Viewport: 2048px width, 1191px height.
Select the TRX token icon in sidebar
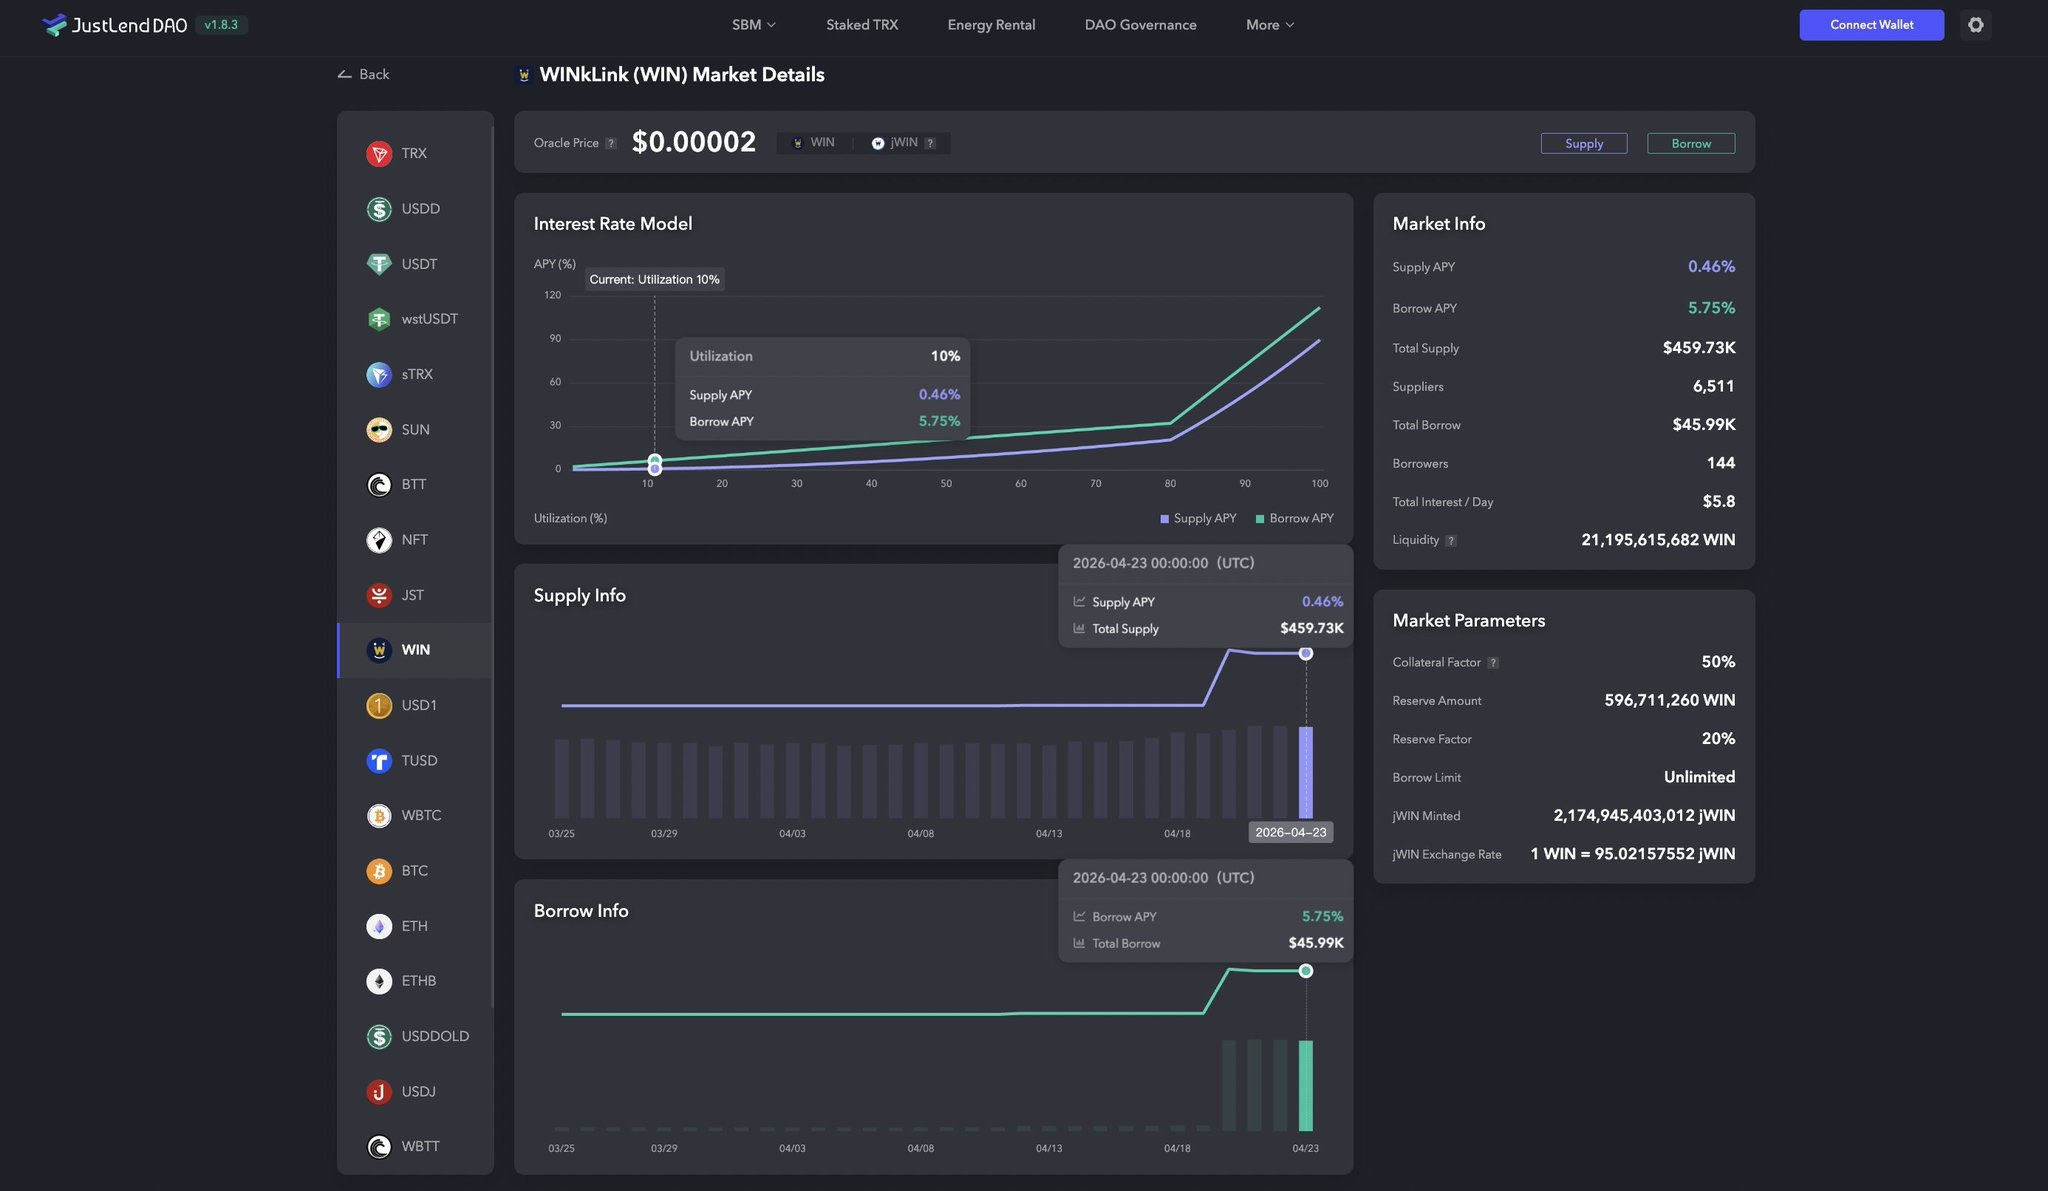click(x=379, y=154)
